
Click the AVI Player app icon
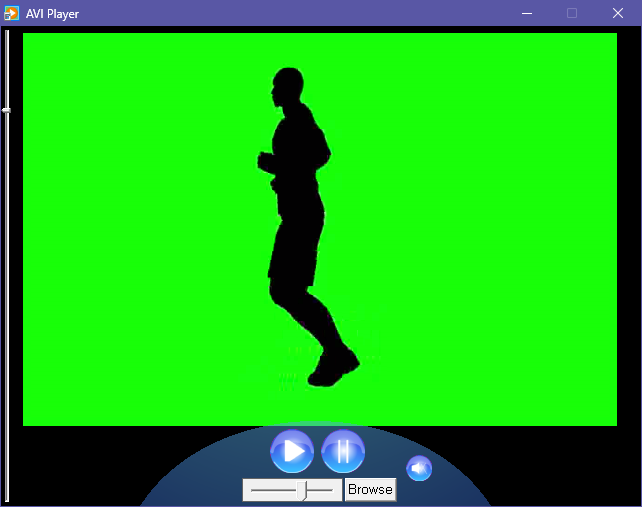[11, 13]
